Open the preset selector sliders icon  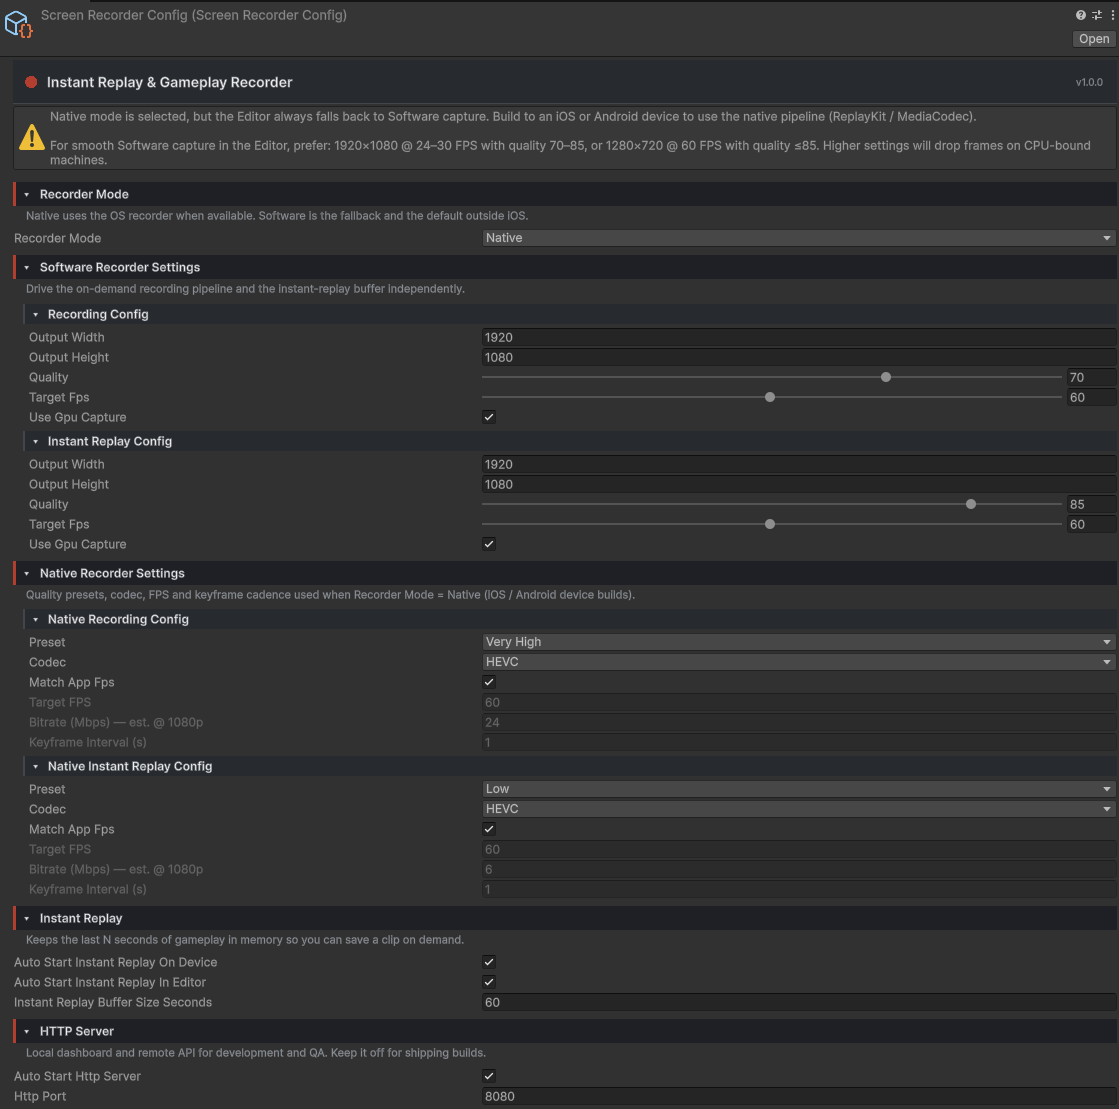1097,15
